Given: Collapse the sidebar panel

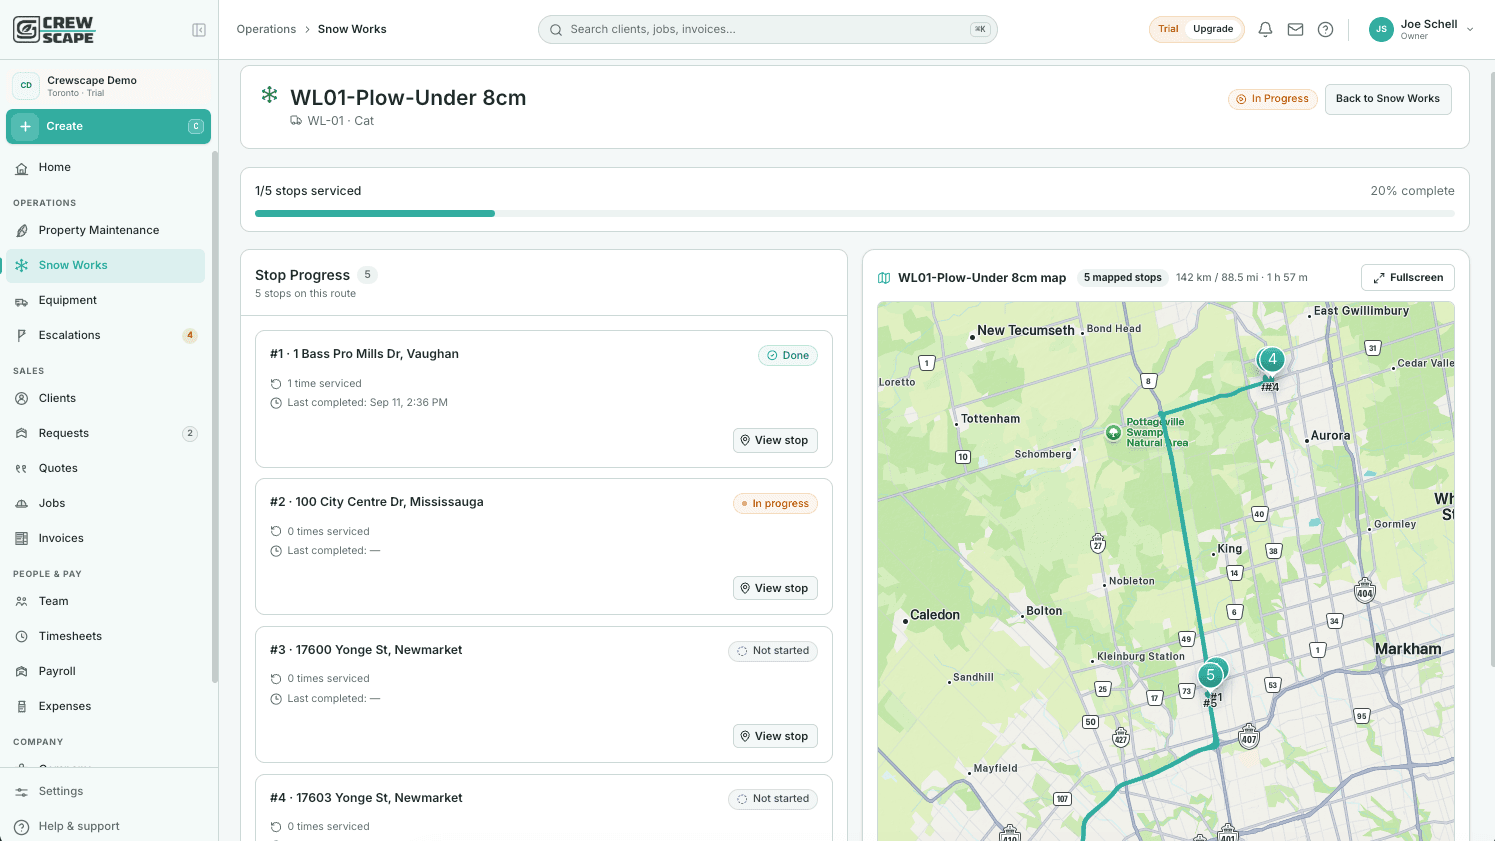Looking at the screenshot, I should (199, 30).
